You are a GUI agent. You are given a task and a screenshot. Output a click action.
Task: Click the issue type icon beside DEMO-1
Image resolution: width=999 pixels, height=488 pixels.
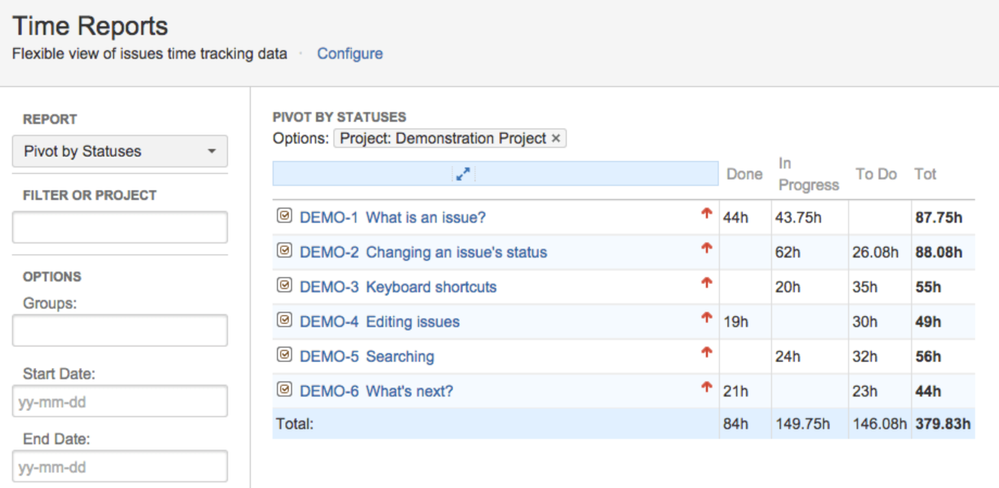coord(284,216)
